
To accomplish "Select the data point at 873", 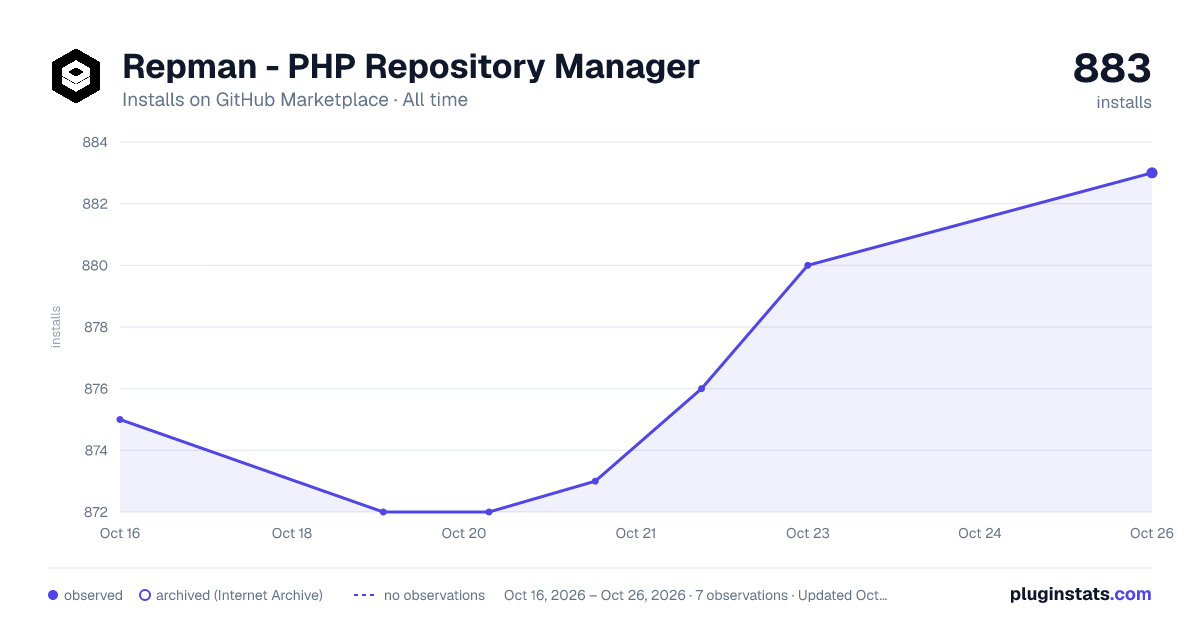I will pos(595,481).
